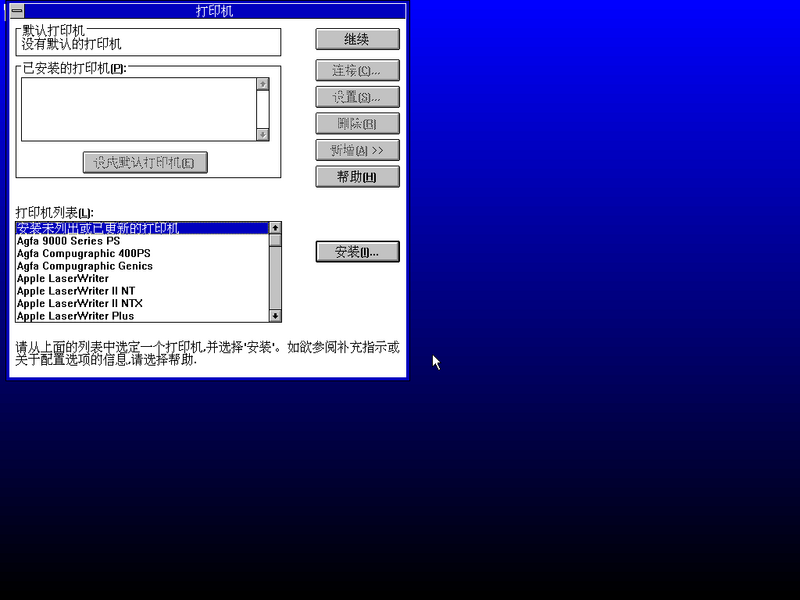Select Apple LaserWriter Plus entry
Viewport: 800px width, 600px height.
(x=142, y=316)
